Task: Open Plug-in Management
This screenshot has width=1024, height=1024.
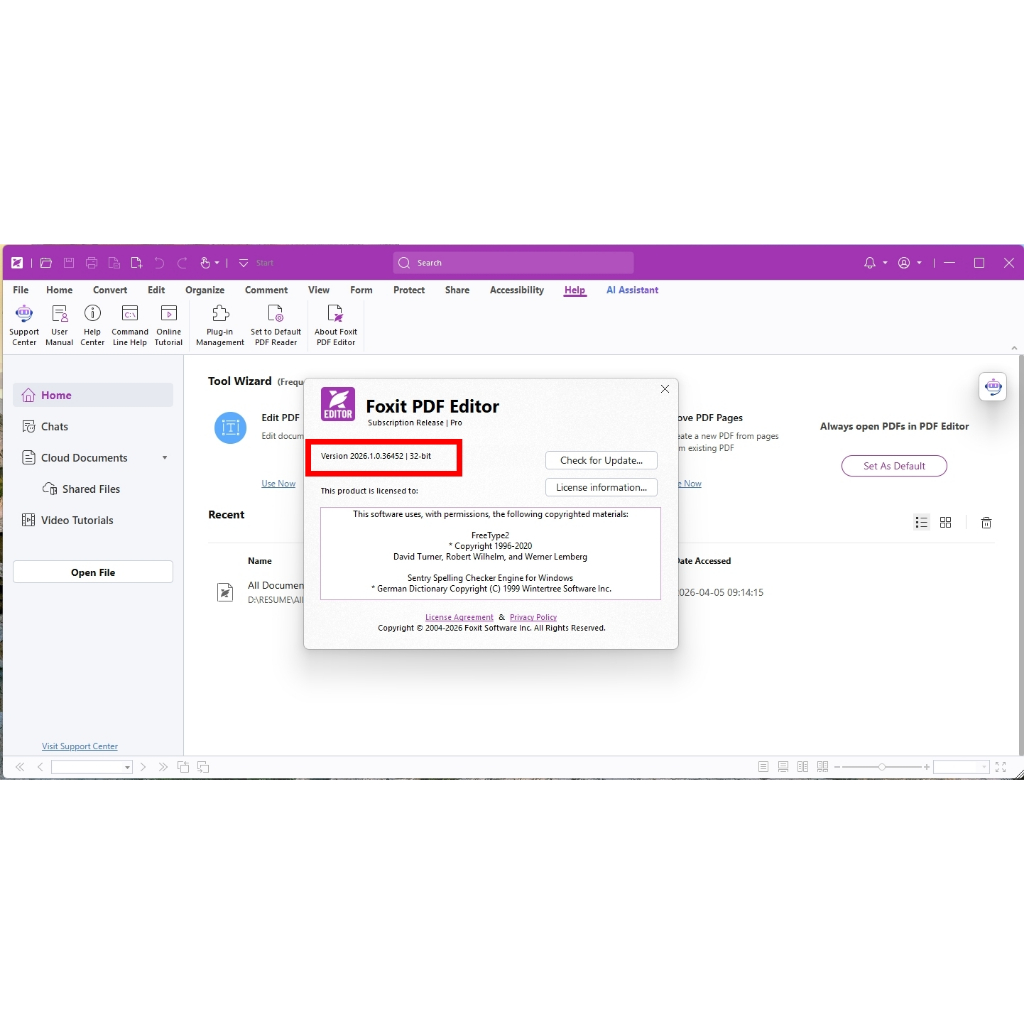Action: 220,325
